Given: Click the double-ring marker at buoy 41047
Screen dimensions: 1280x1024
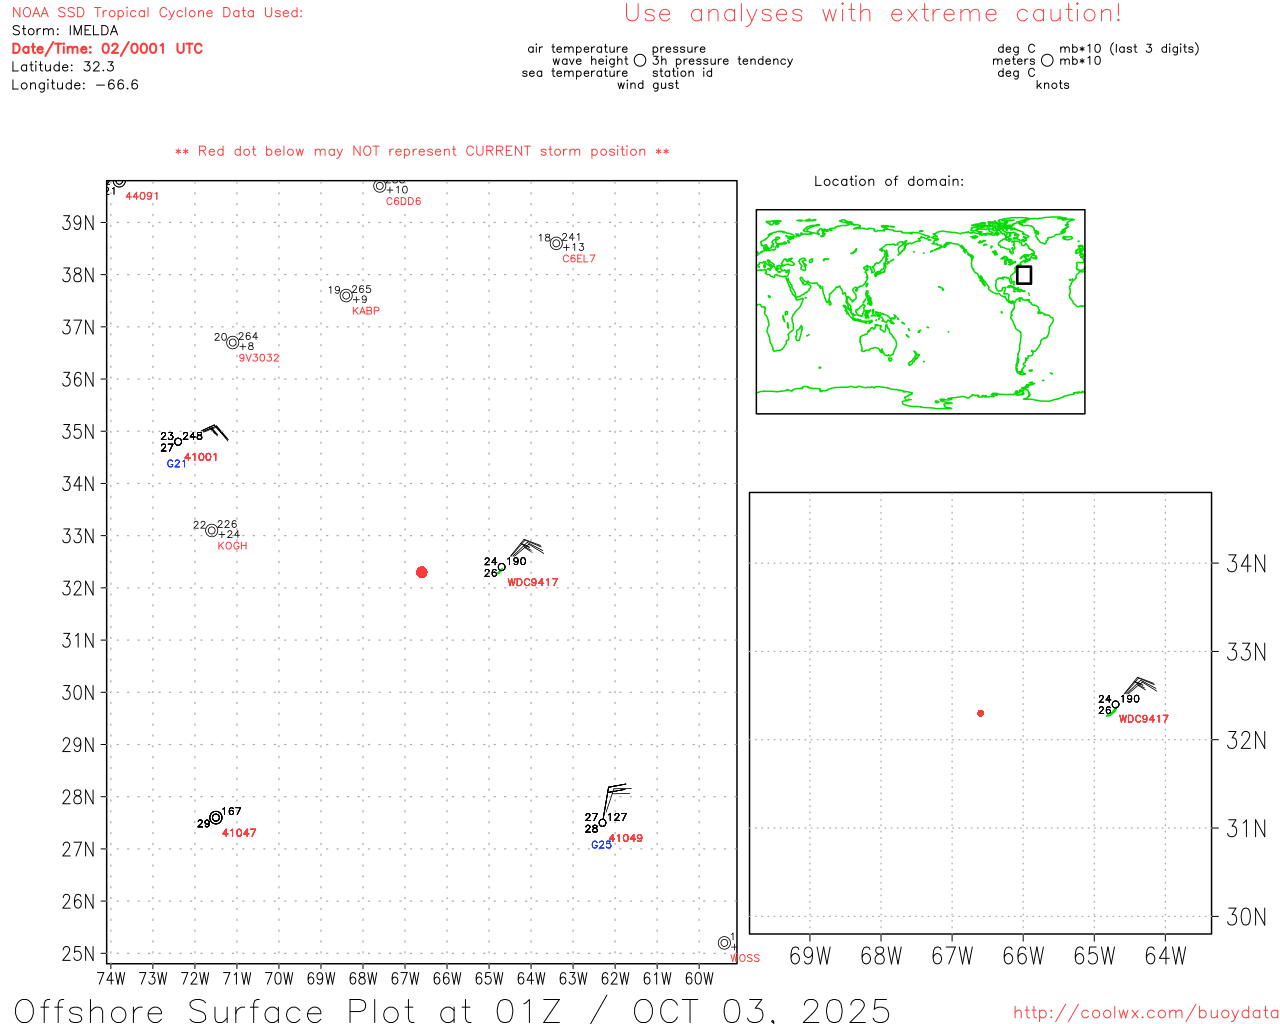Looking at the screenshot, I should click(x=216, y=818).
